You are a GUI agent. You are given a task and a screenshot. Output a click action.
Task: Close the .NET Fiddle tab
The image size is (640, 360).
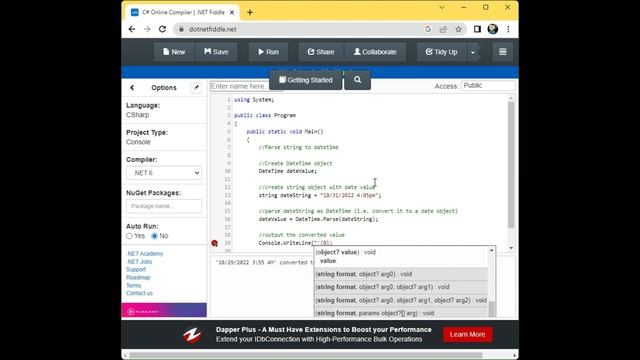click(x=232, y=13)
